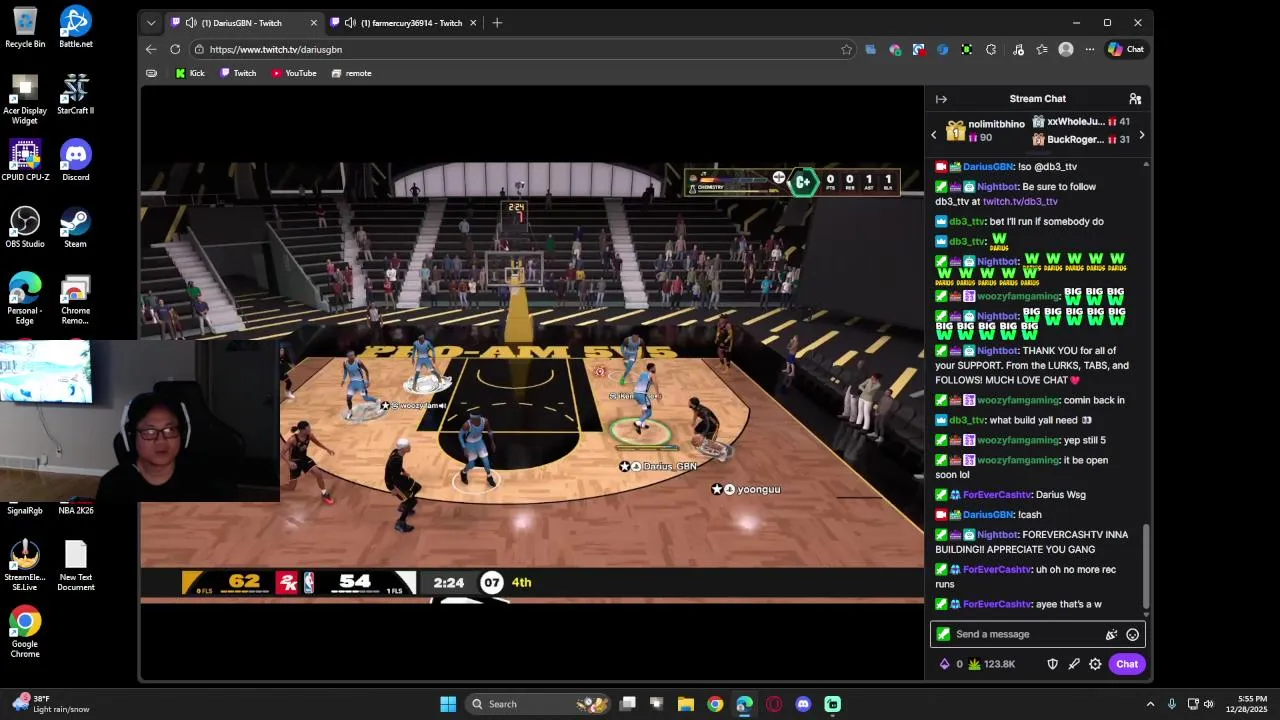Select the New Text Document file
This screenshot has width=1280, height=720.
click(76, 566)
